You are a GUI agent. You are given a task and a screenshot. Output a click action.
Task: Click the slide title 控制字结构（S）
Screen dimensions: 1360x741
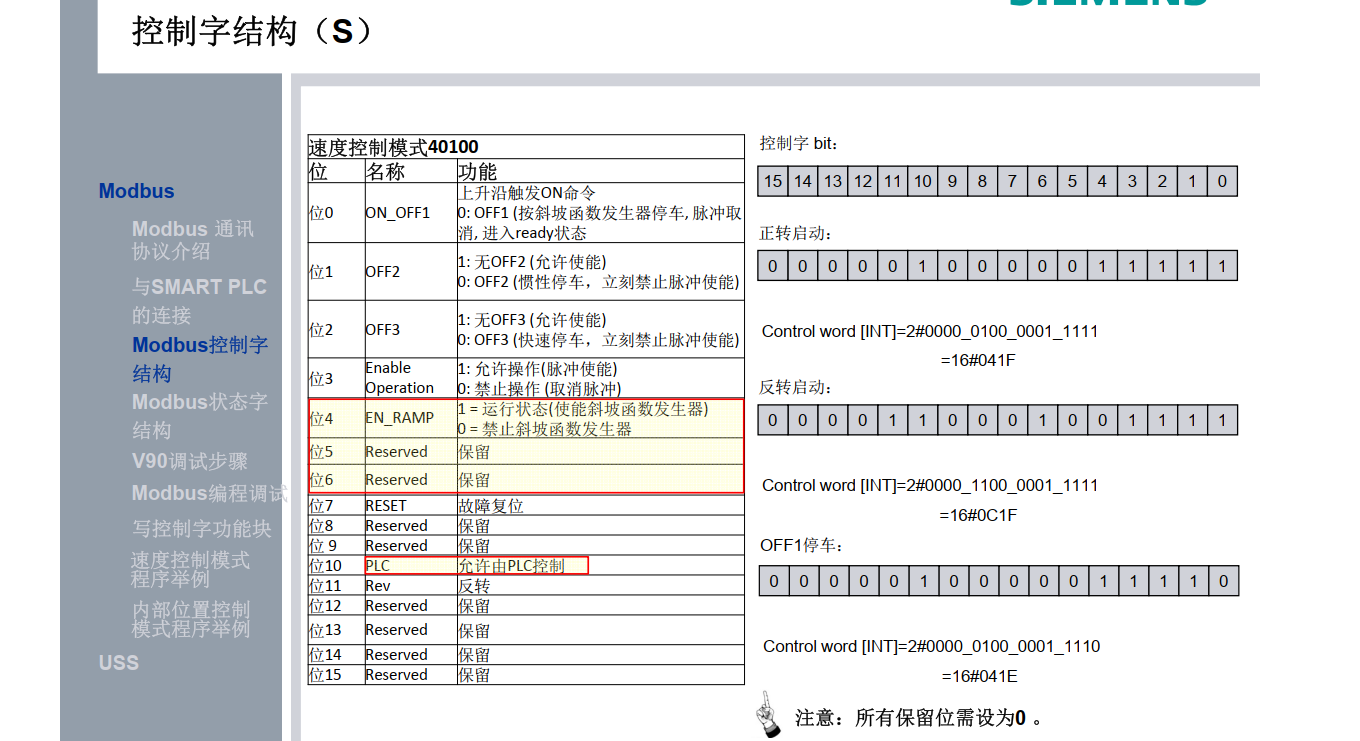[253, 31]
